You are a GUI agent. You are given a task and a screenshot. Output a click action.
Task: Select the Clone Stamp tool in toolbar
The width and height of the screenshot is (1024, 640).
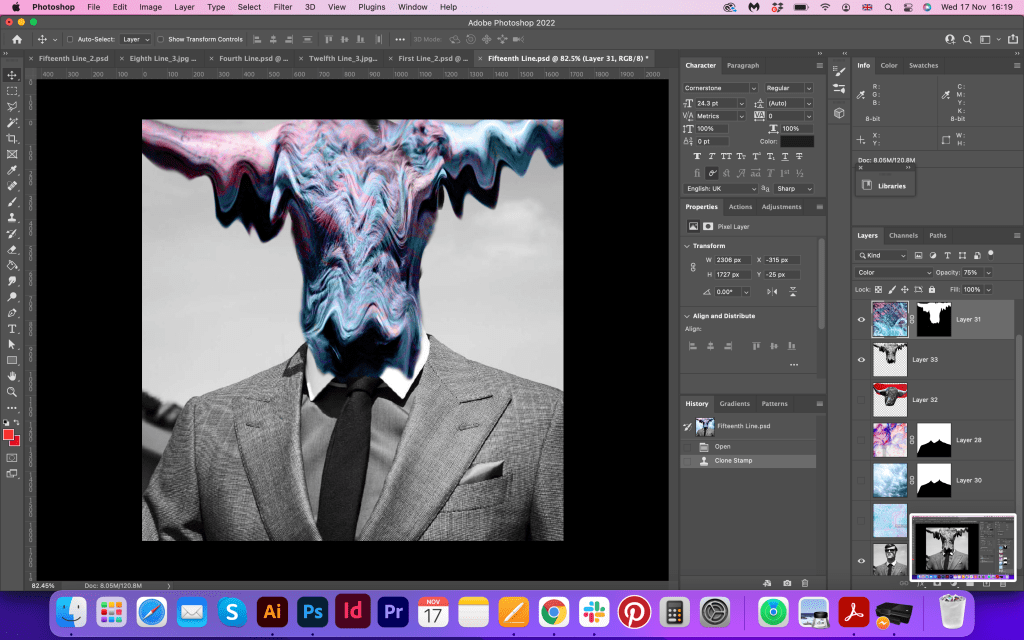[x=12, y=217]
